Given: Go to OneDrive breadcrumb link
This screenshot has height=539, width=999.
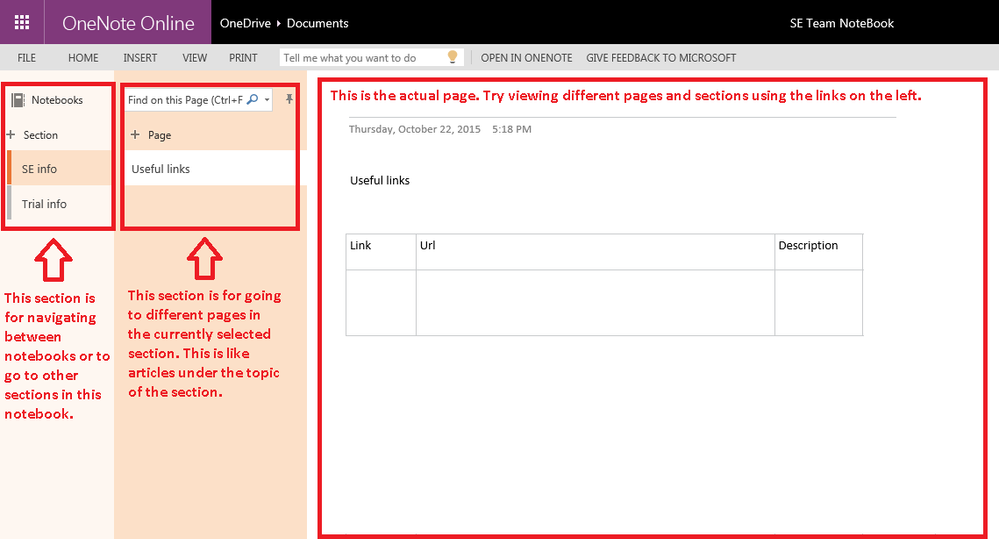Looking at the screenshot, I should (x=245, y=23).
